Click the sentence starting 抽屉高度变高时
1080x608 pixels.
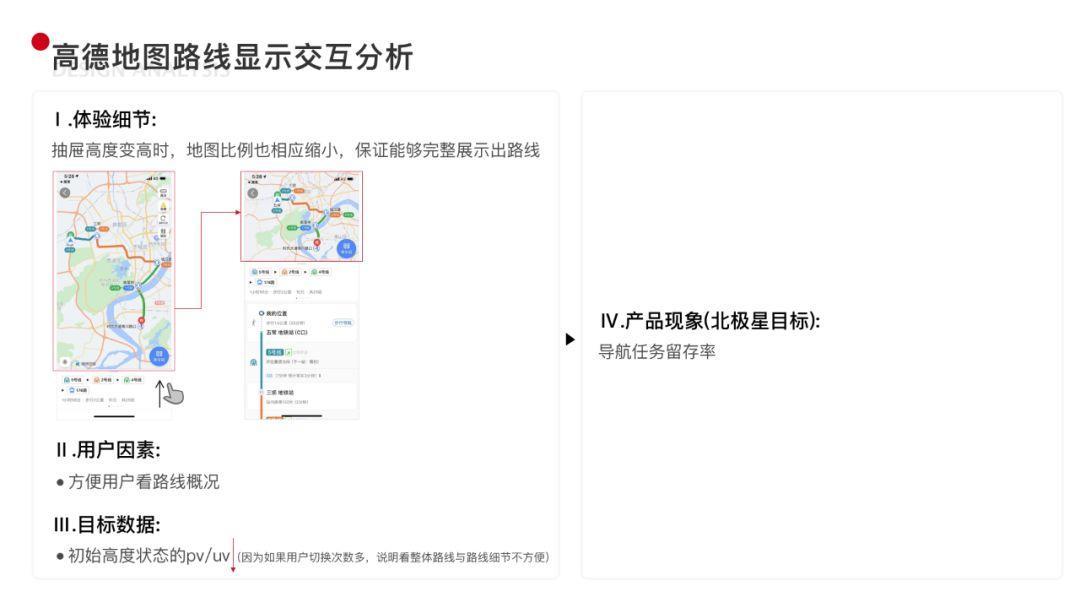[x=295, y=150]
